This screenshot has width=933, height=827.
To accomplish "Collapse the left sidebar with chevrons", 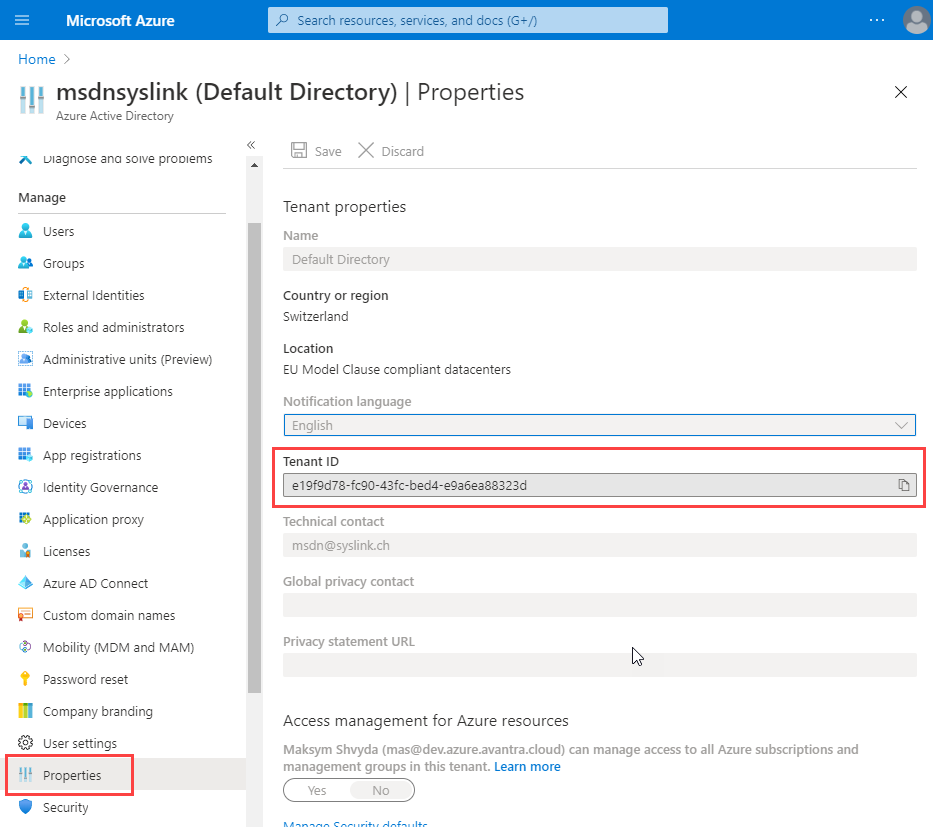I will click(251, 145).
